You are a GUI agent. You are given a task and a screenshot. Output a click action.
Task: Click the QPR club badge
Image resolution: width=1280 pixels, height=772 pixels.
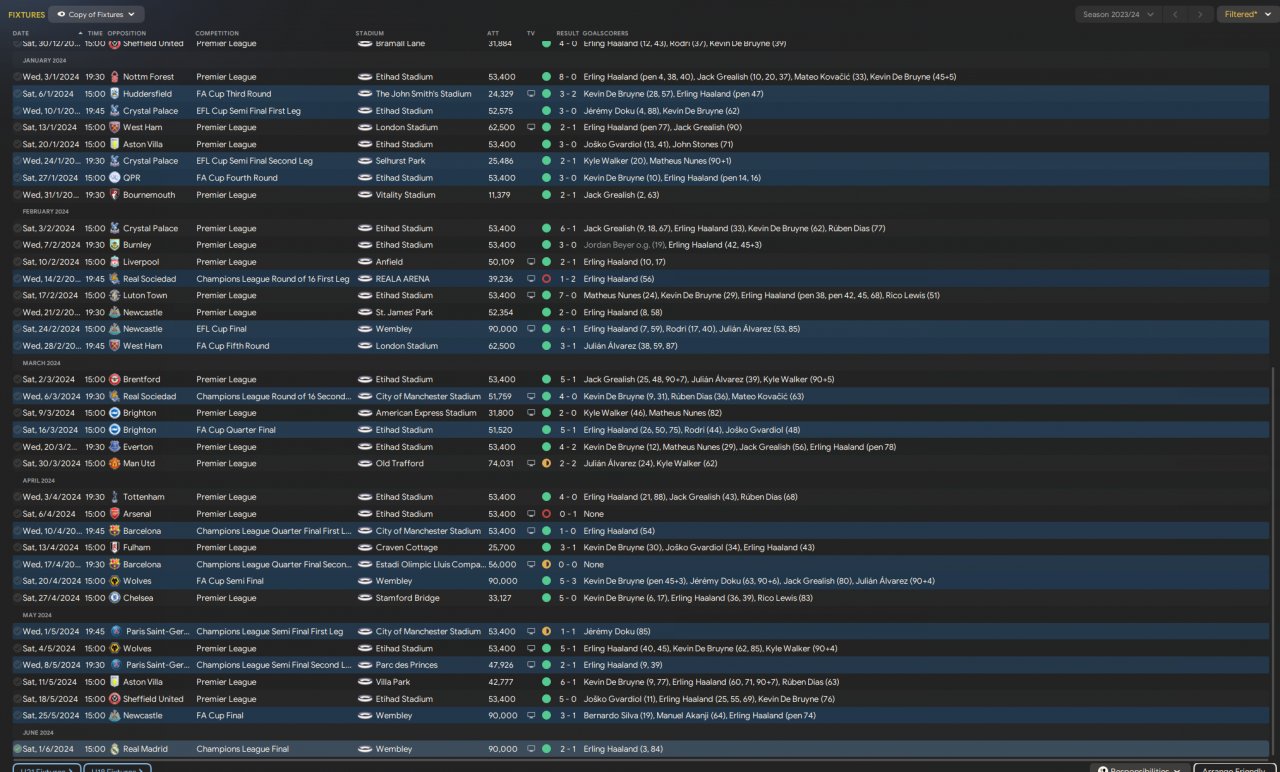pos(115,178)
